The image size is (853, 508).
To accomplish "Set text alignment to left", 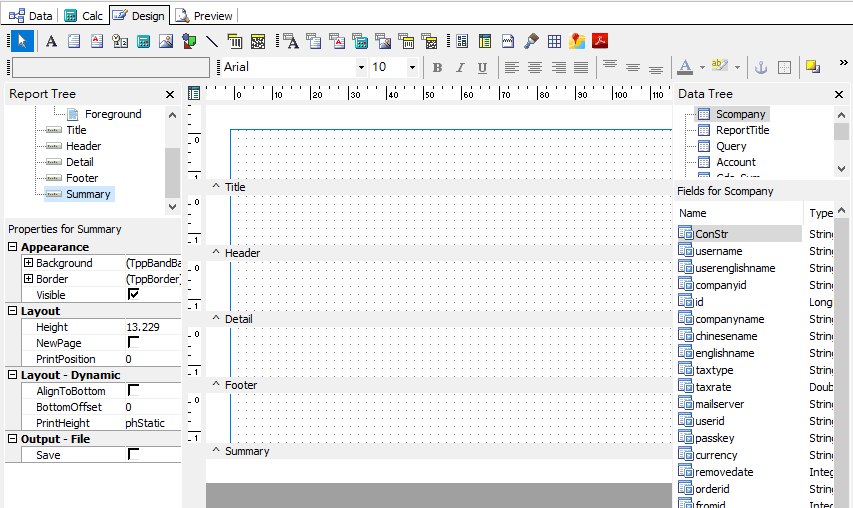I will [511, 67].
